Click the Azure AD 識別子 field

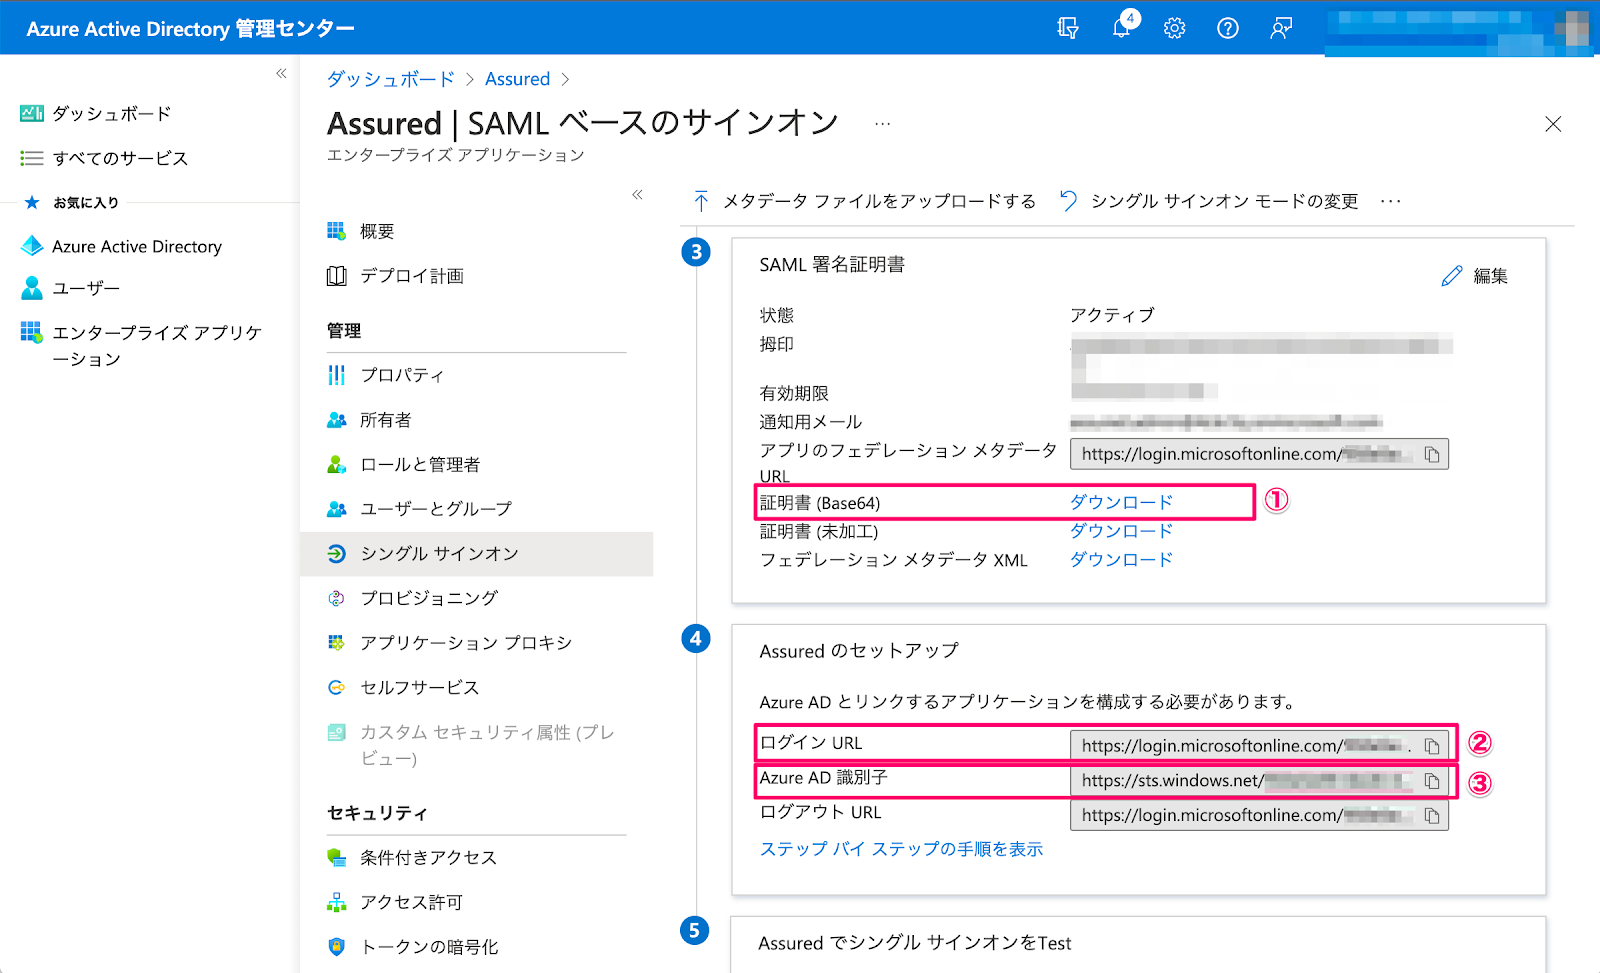pyautogui.click(x=1259, y=781)
